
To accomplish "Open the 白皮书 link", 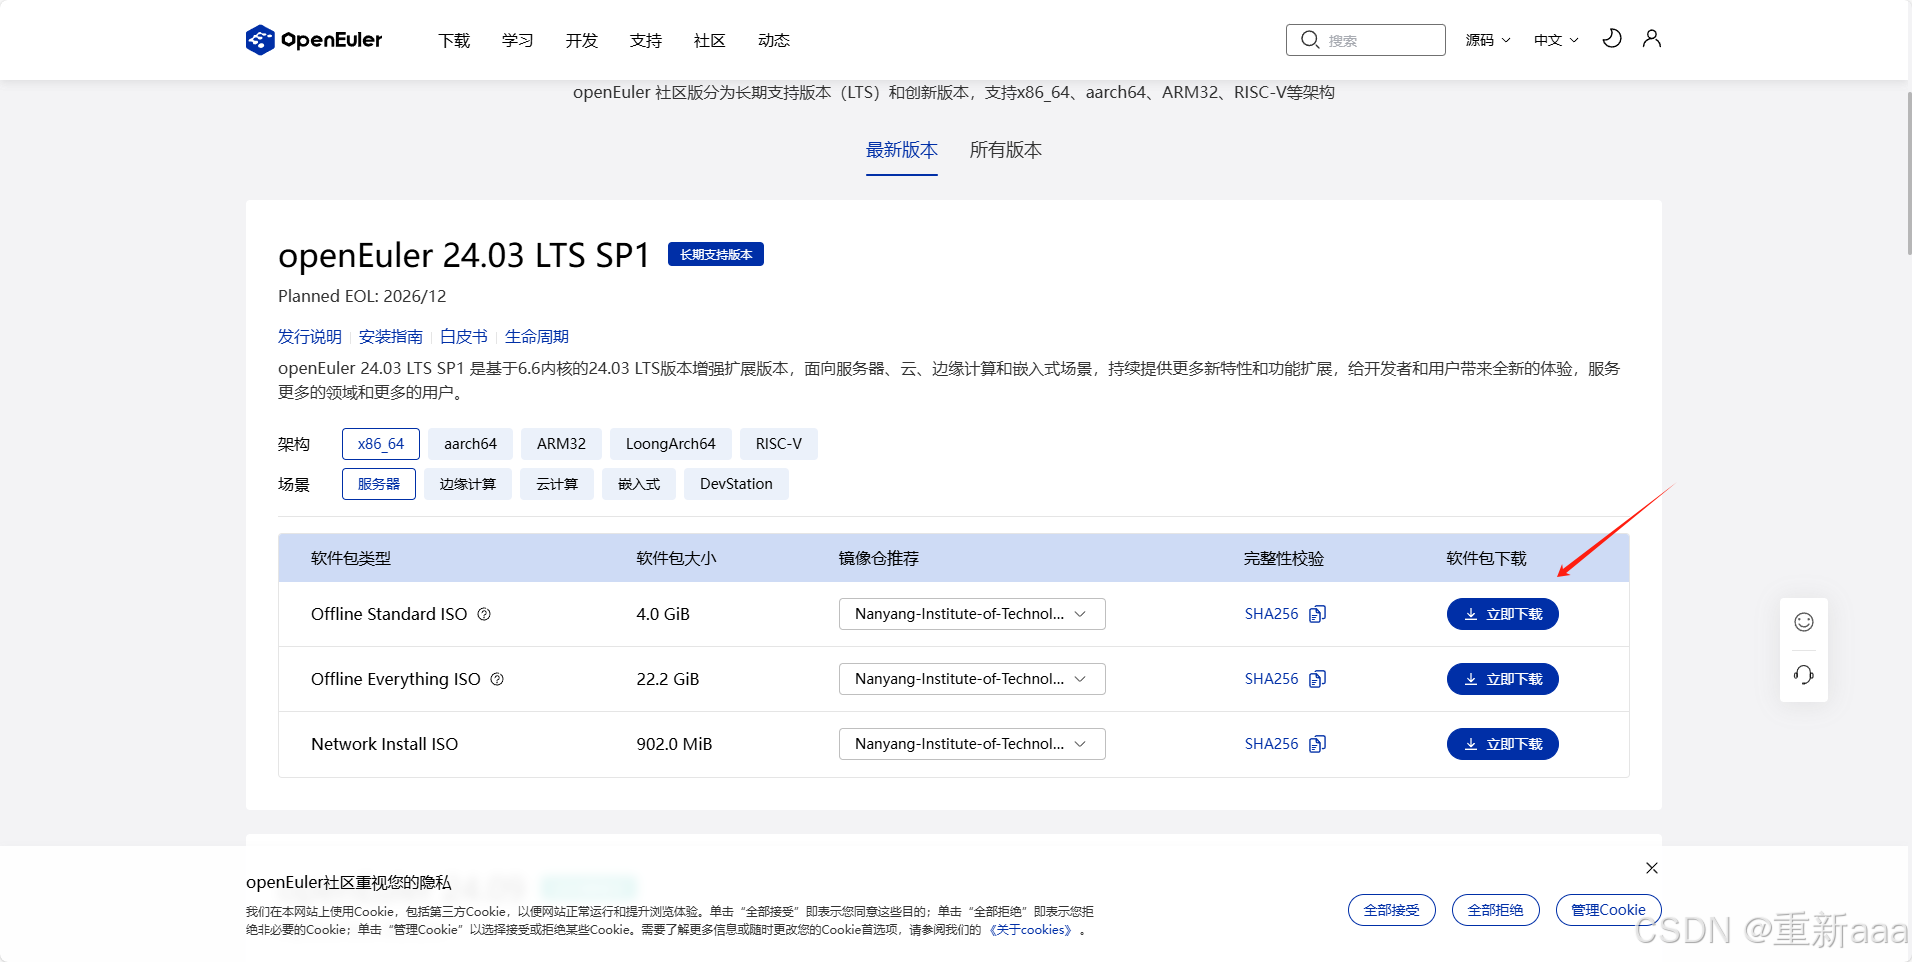I will (464, 337).
